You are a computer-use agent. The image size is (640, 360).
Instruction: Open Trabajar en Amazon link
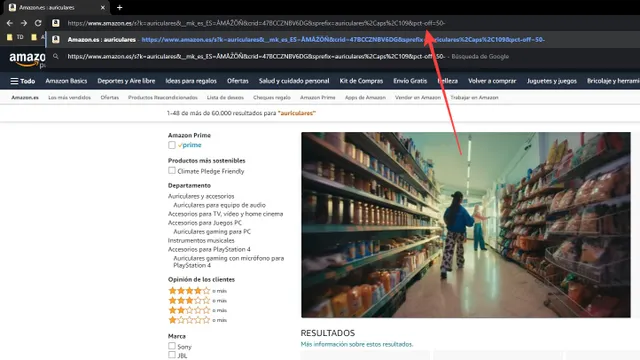[x=474, y=98]
